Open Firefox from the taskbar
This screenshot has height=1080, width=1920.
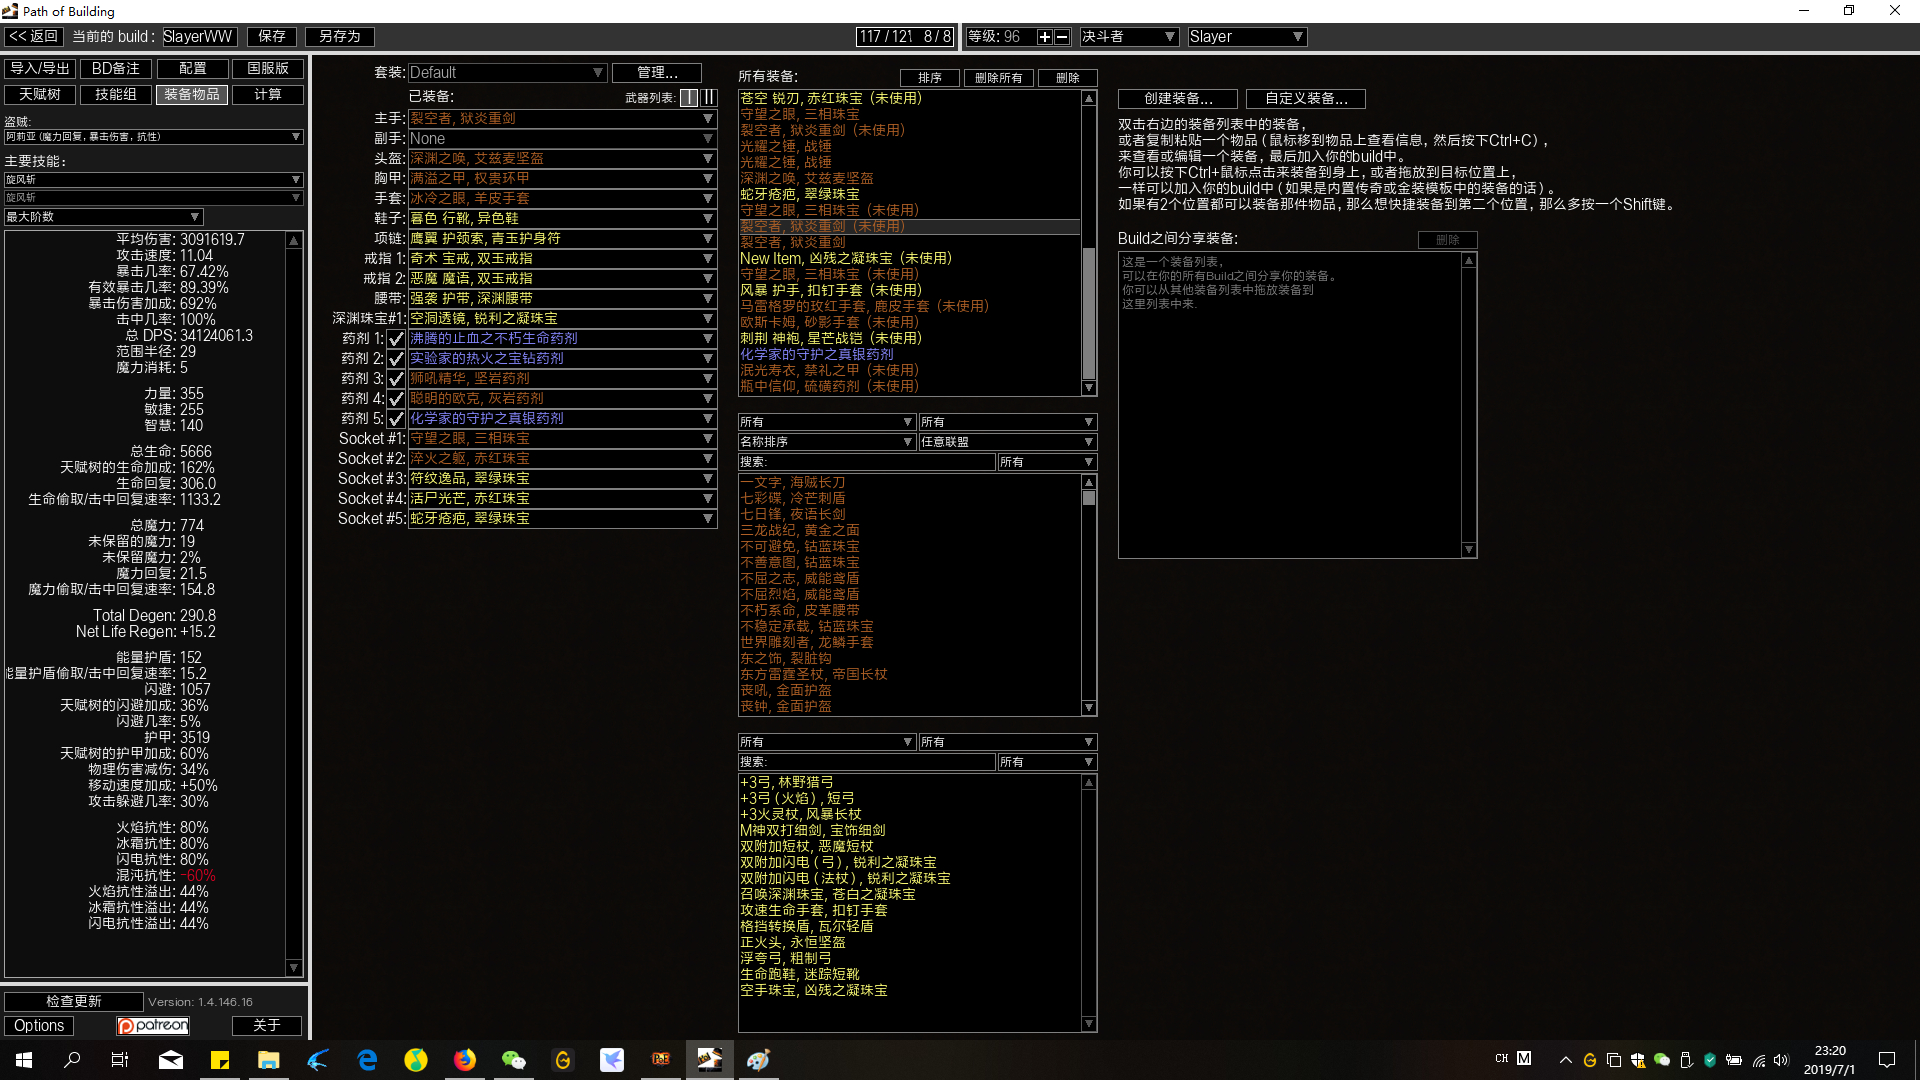[465, 1060]
